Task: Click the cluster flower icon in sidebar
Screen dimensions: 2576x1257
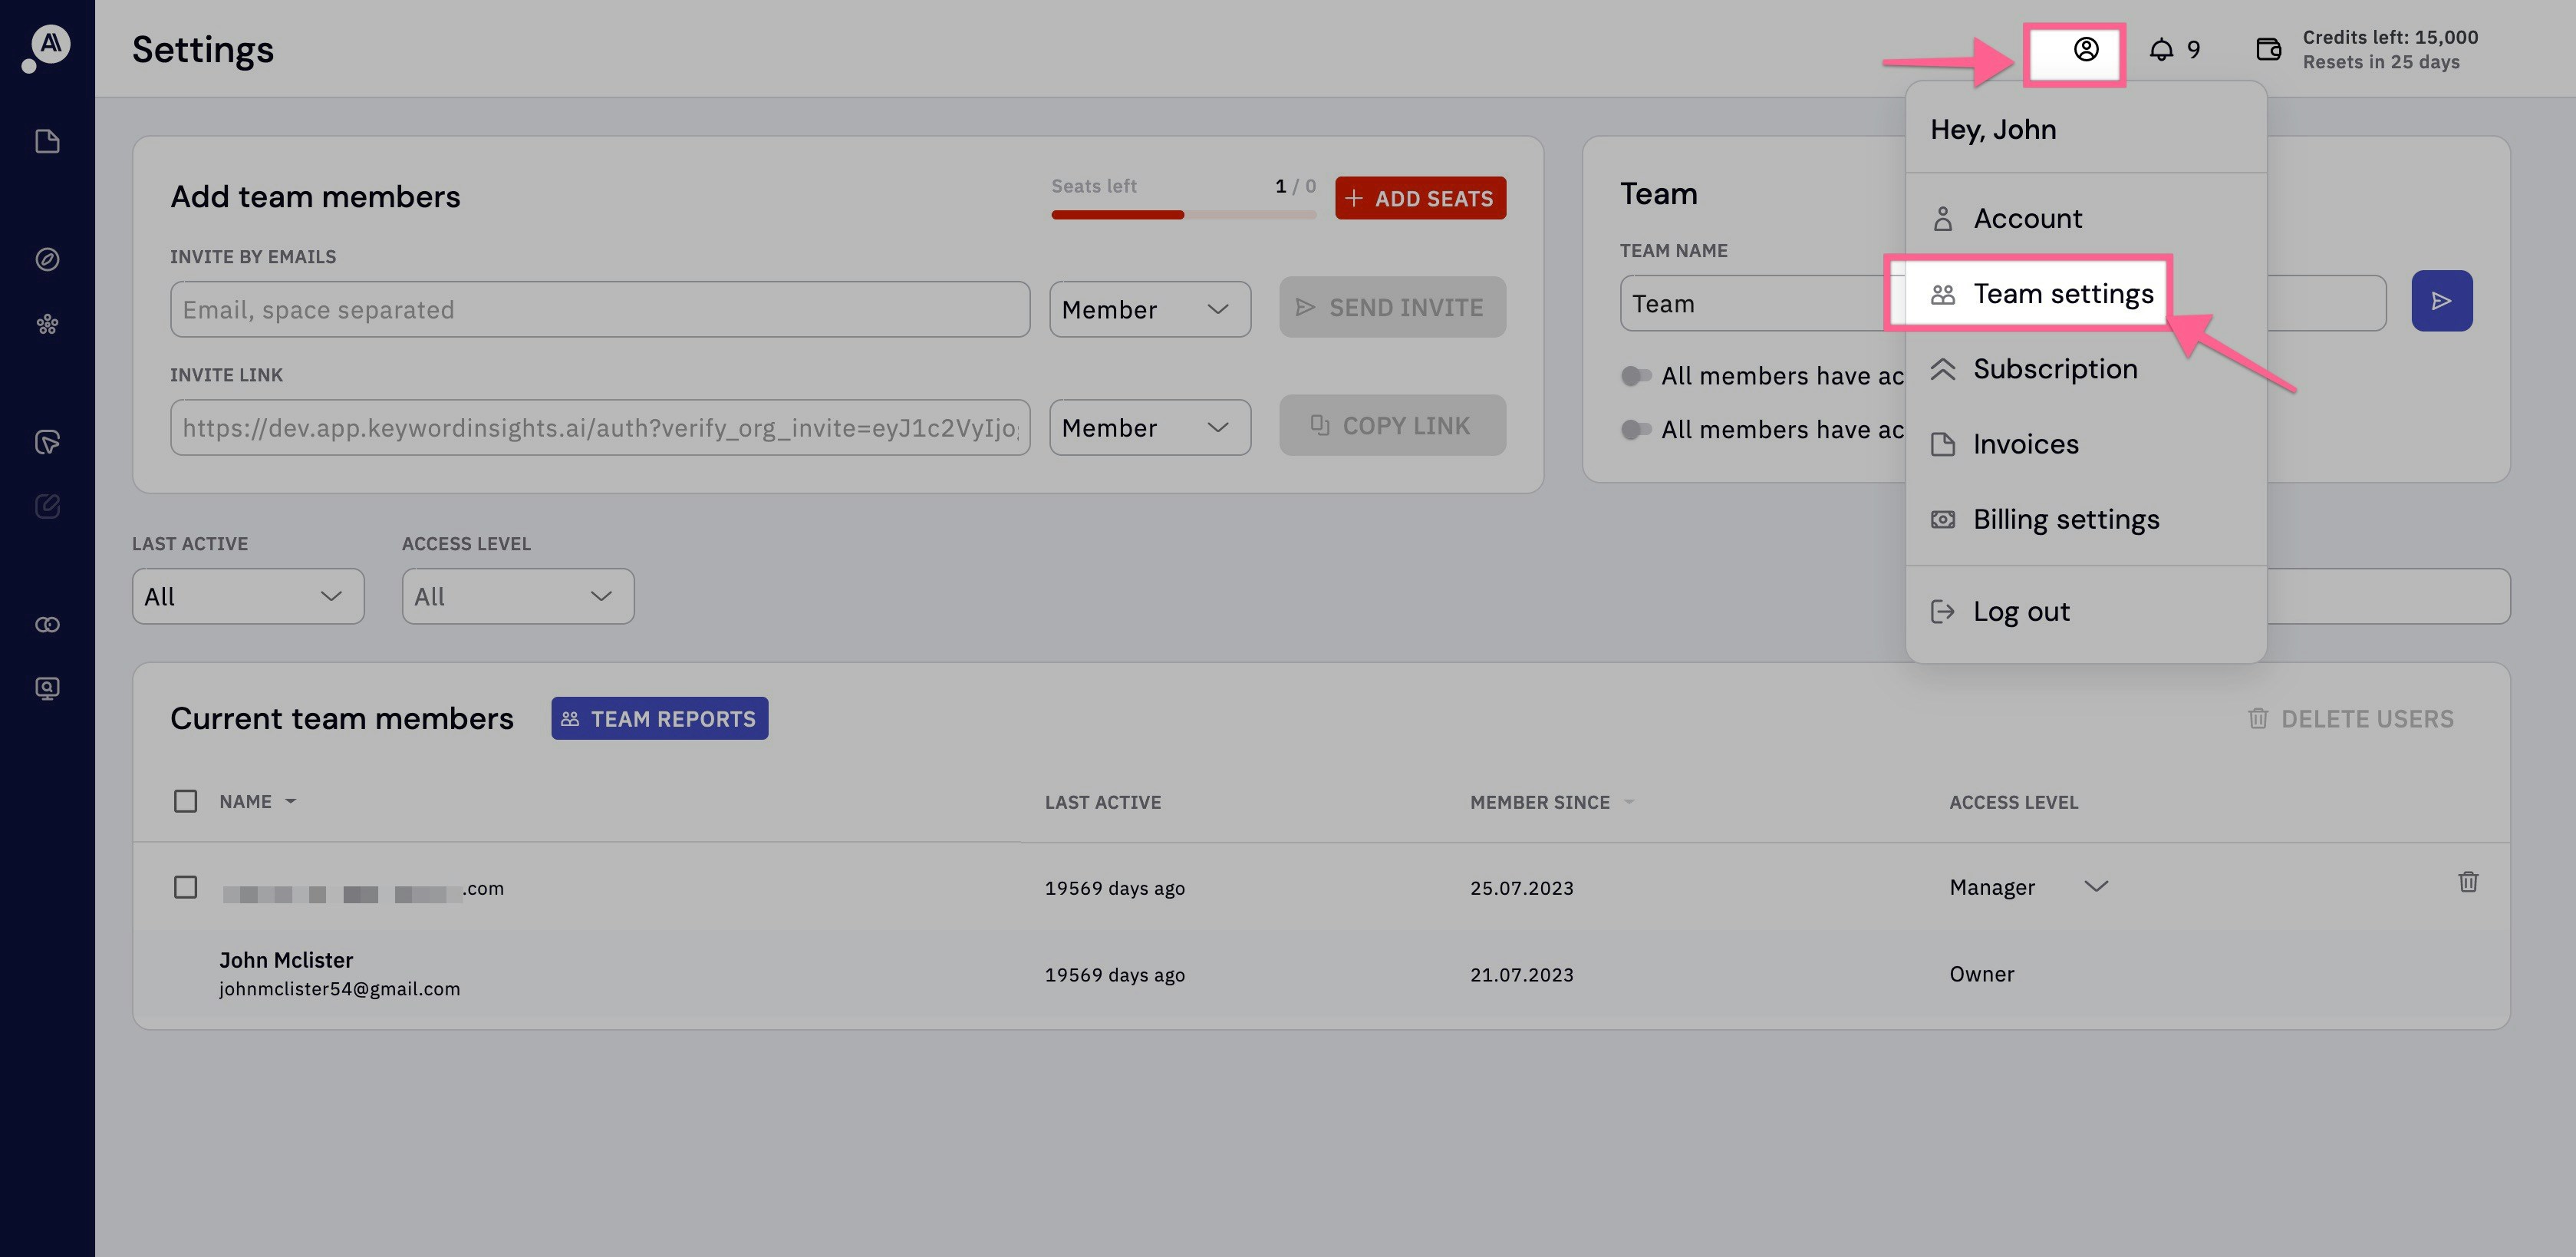Action: click(47, 325)
